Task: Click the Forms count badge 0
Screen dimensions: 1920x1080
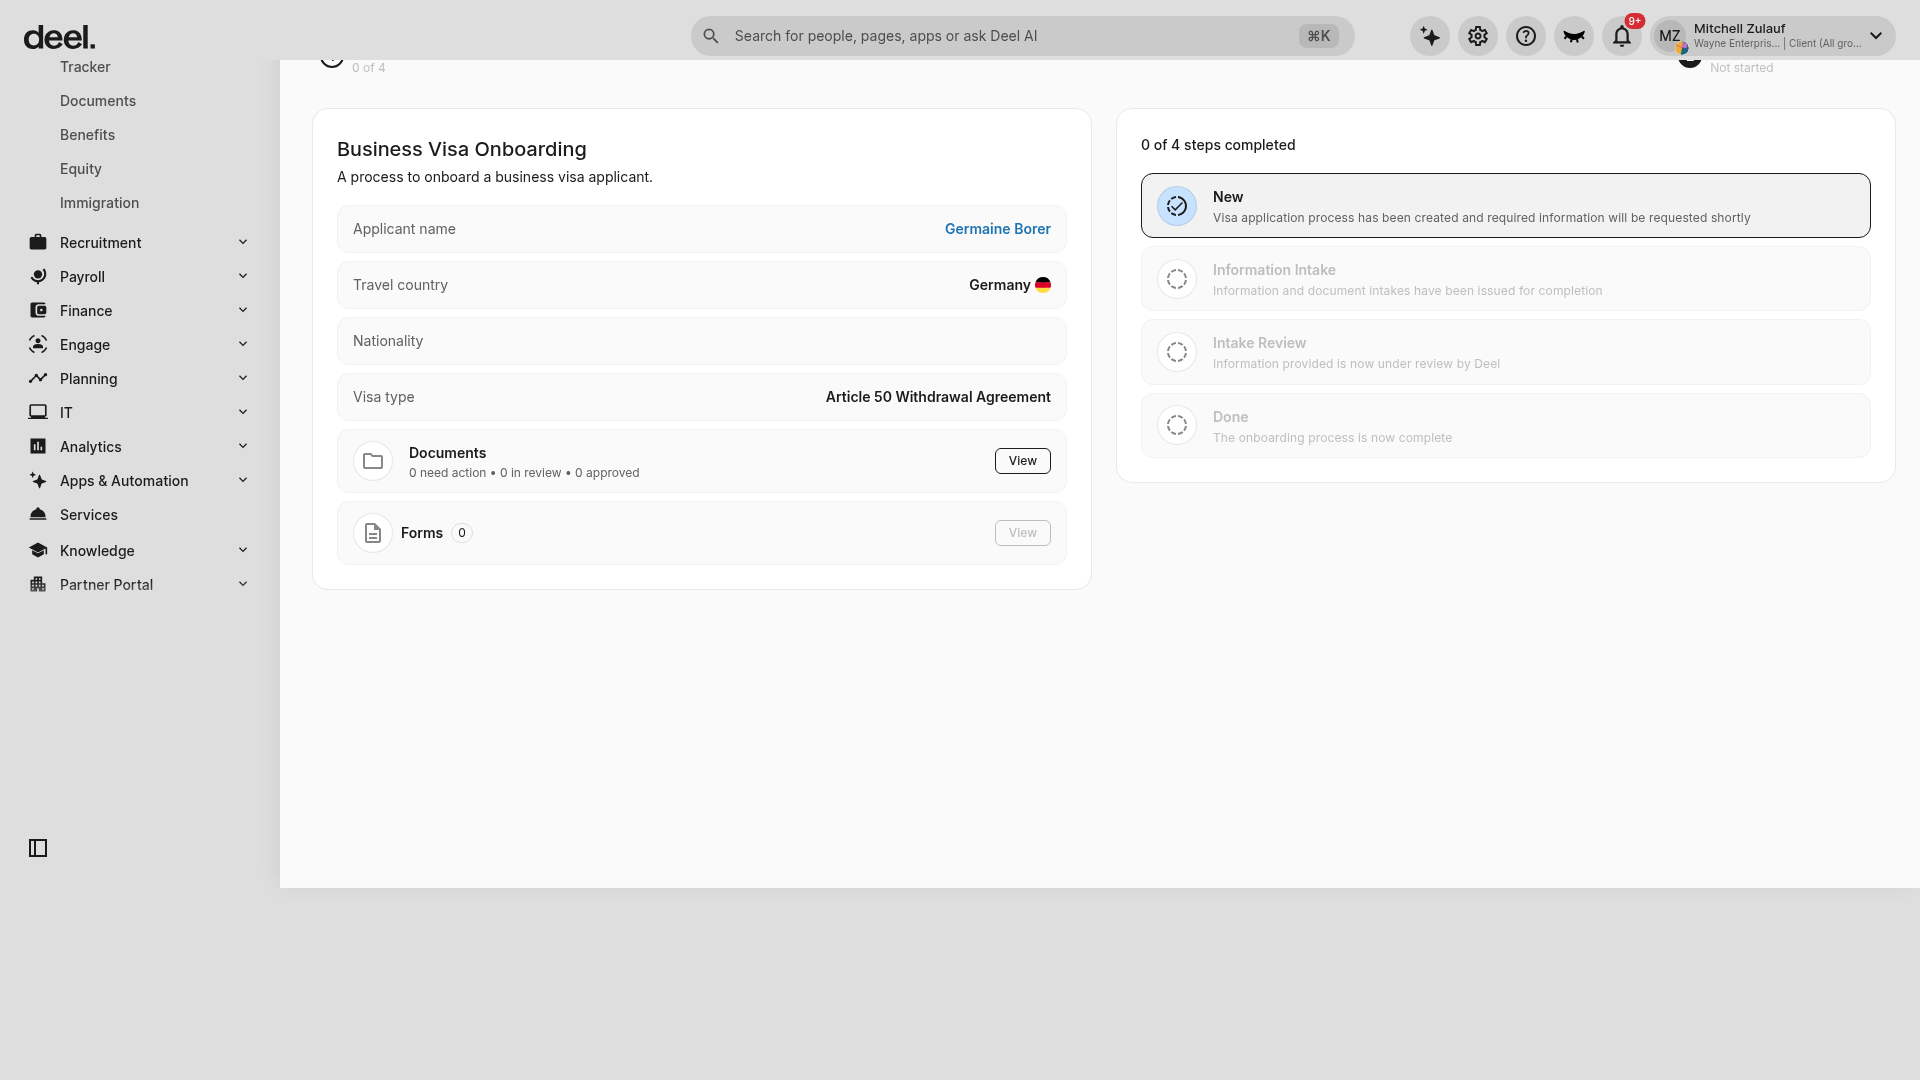Action: (462, 533)
